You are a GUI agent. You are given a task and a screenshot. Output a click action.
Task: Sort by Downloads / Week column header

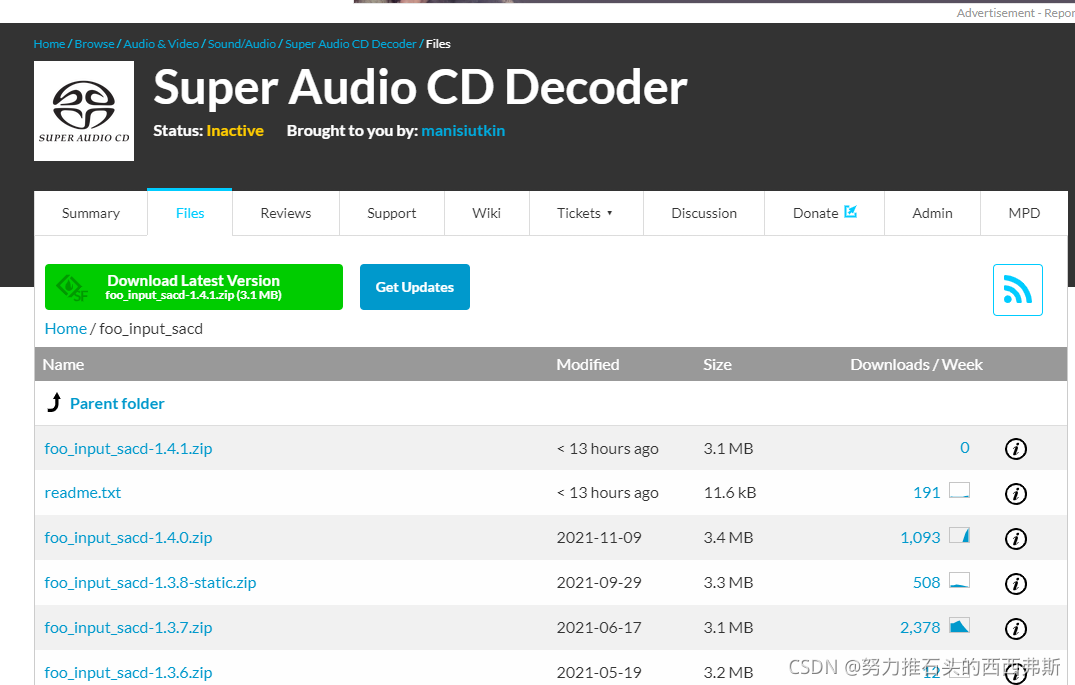click(917, 365)
